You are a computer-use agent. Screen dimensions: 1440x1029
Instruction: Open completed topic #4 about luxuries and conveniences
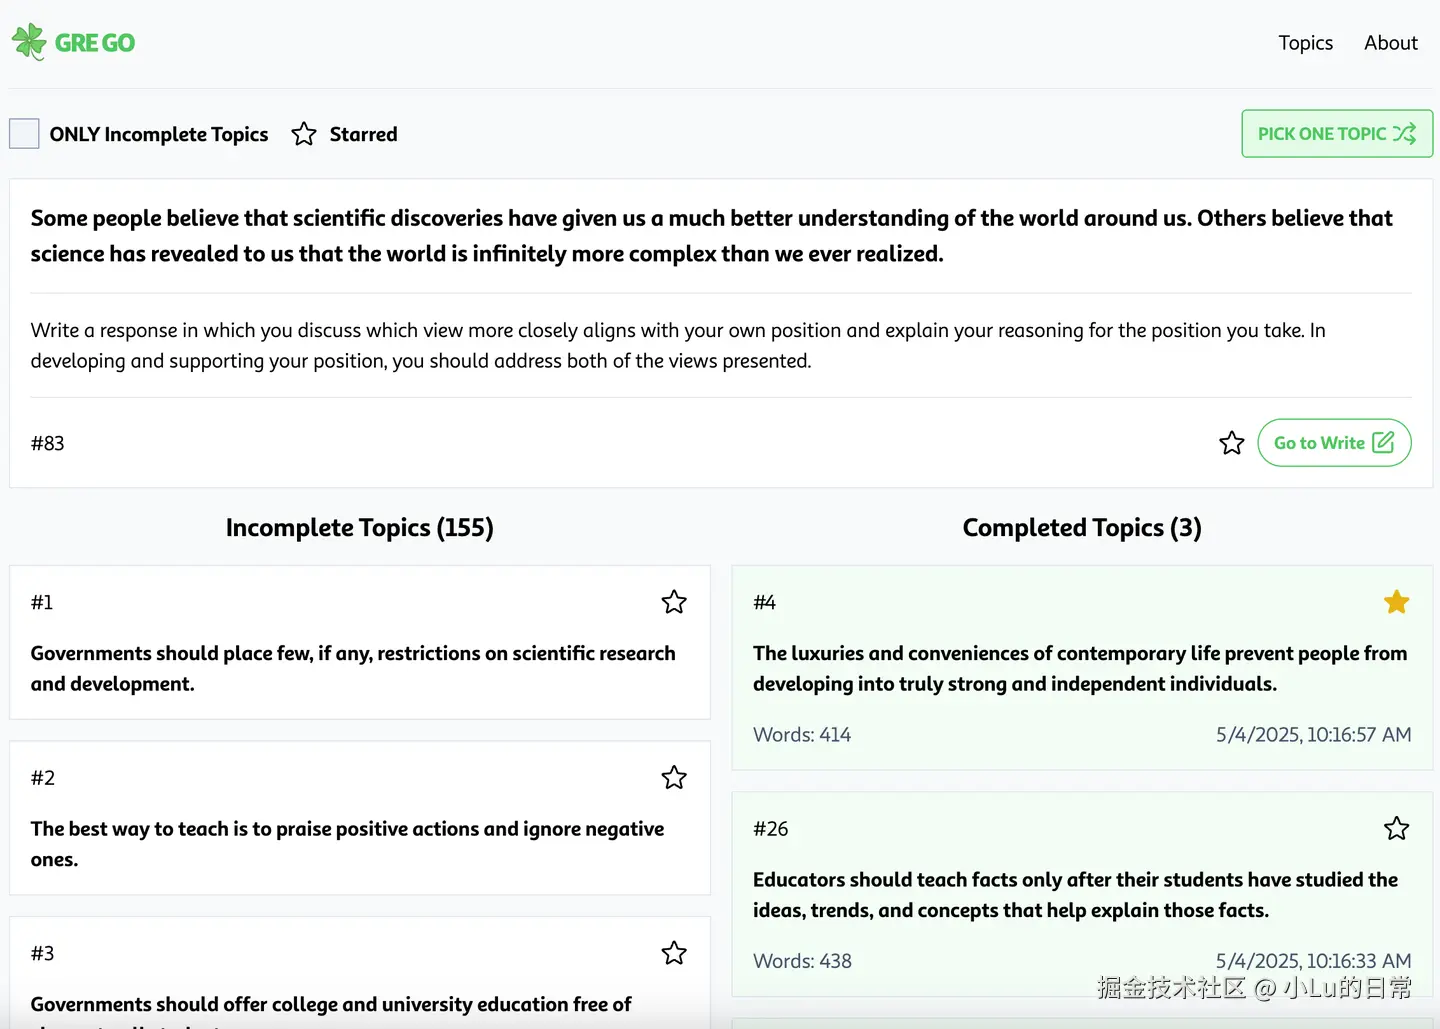pyautogui.click(x=1079, y=668)
